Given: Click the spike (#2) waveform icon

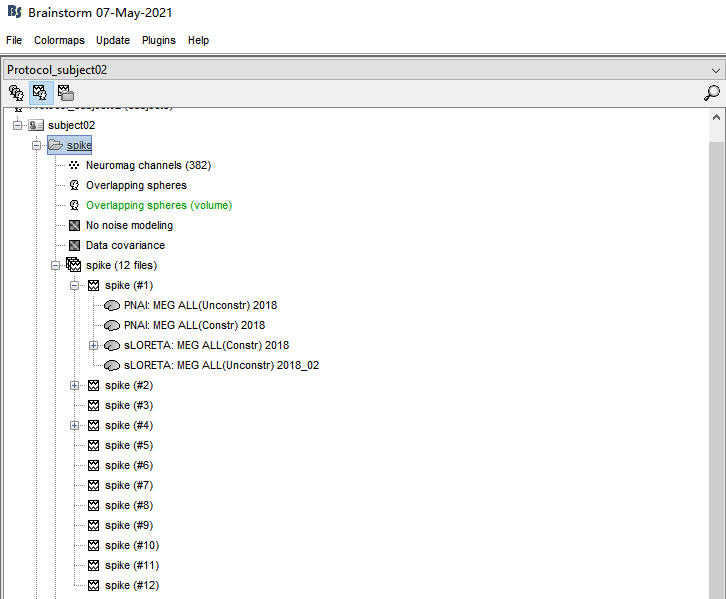Looking at the screenshot, I should pos(94,385).
